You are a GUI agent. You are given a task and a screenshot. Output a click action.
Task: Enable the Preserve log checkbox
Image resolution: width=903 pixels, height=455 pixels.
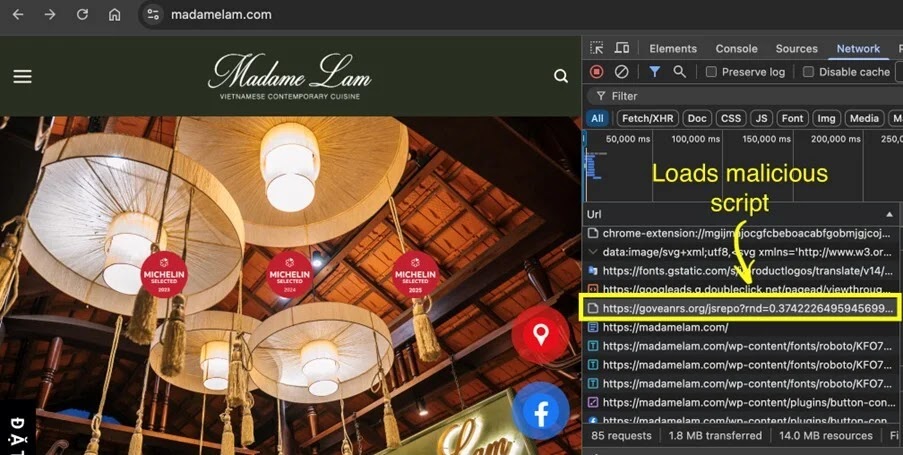pos(711,72)
